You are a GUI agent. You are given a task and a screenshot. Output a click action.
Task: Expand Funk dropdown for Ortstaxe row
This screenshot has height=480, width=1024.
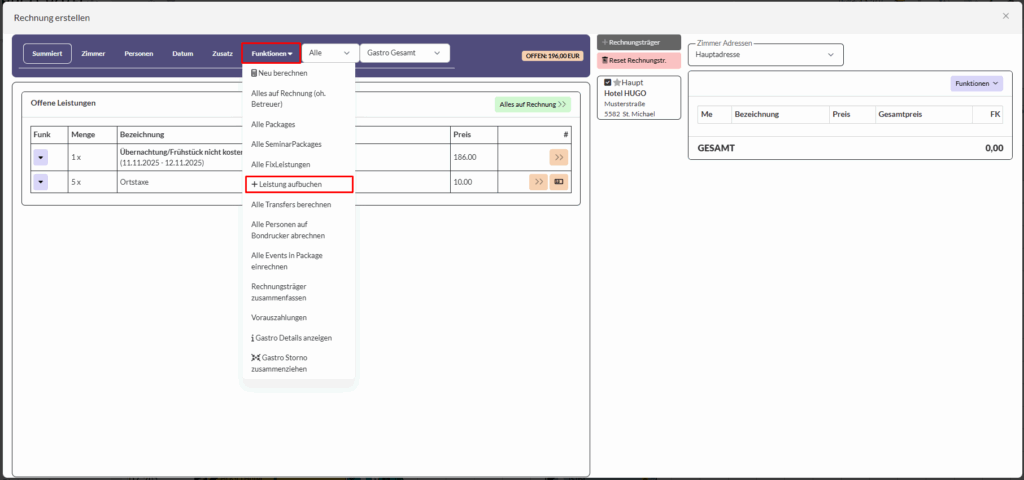tap(41, 182)
